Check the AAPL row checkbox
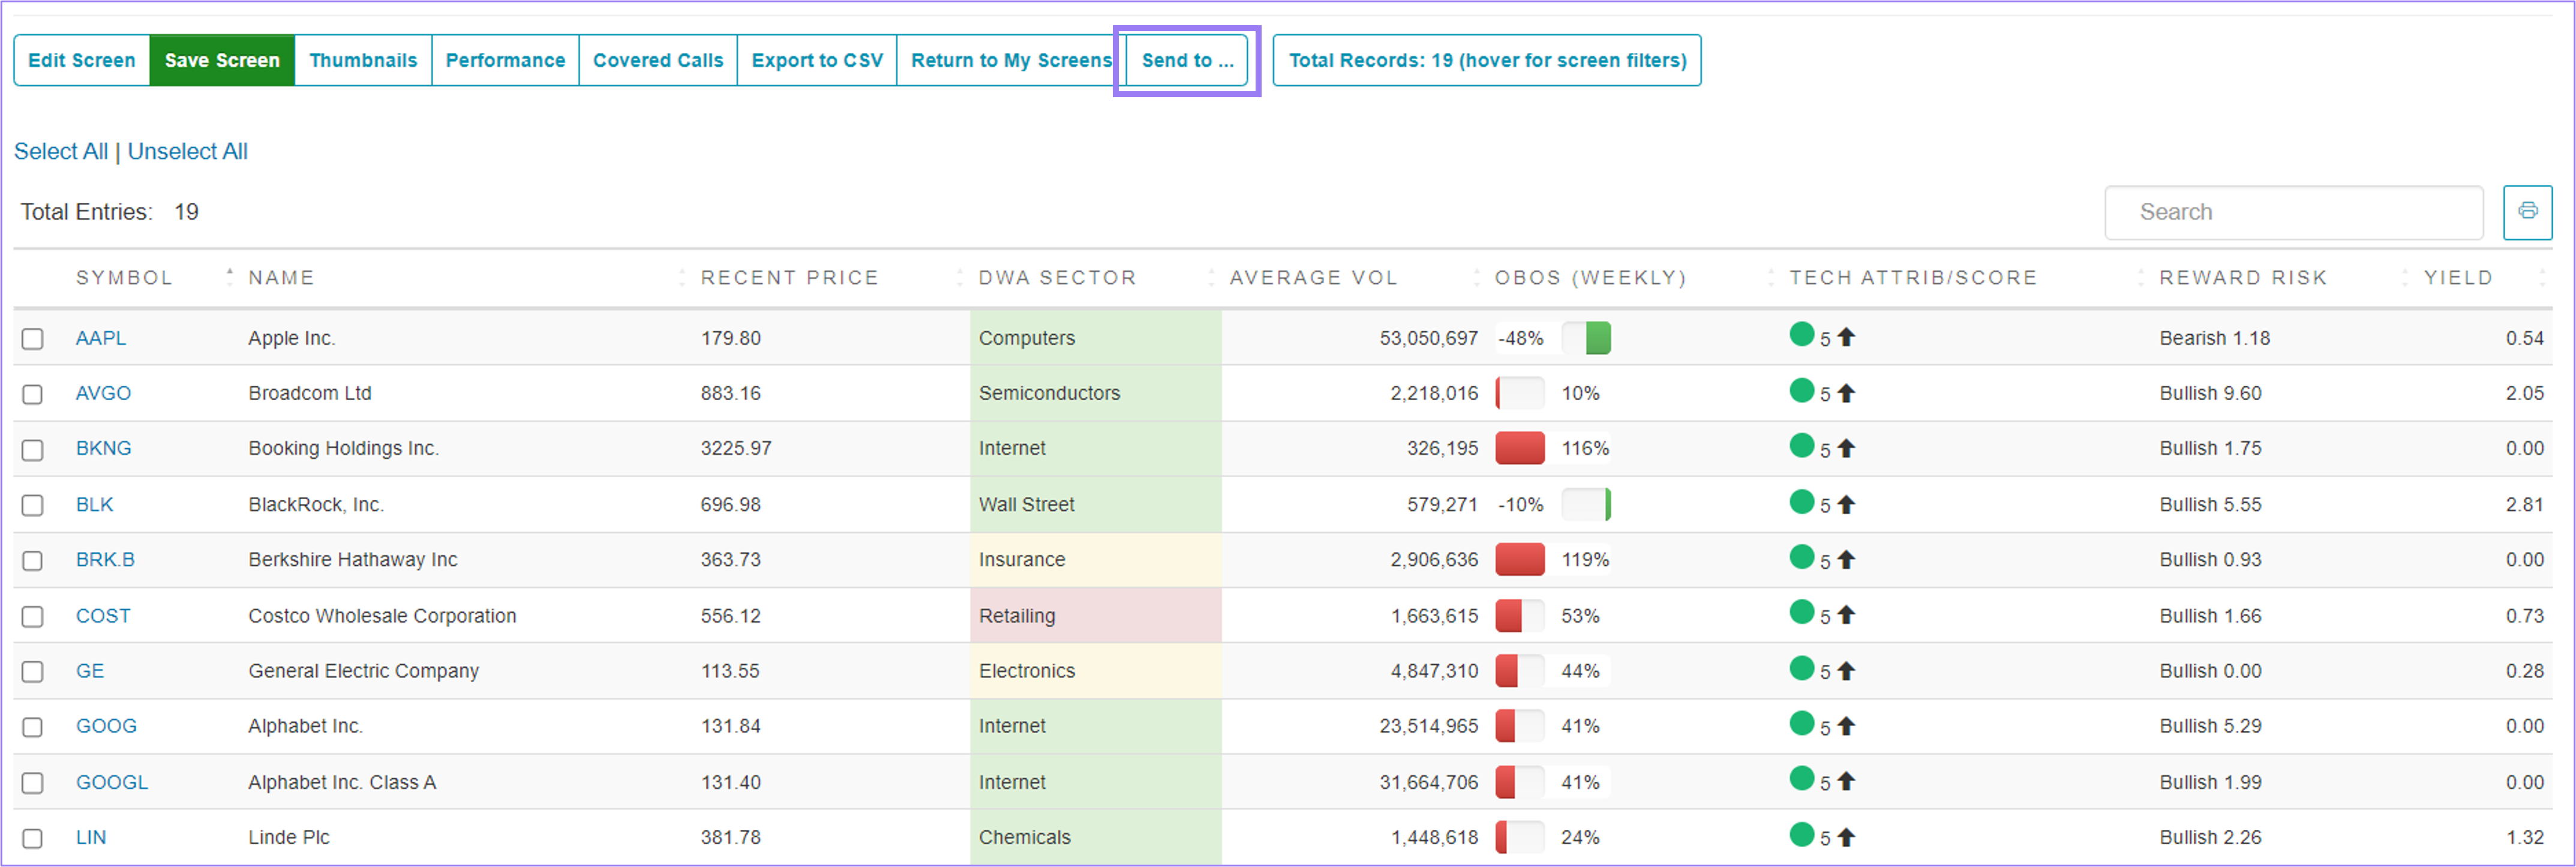Screen dimensions: 2576x867 pos(33,339)
